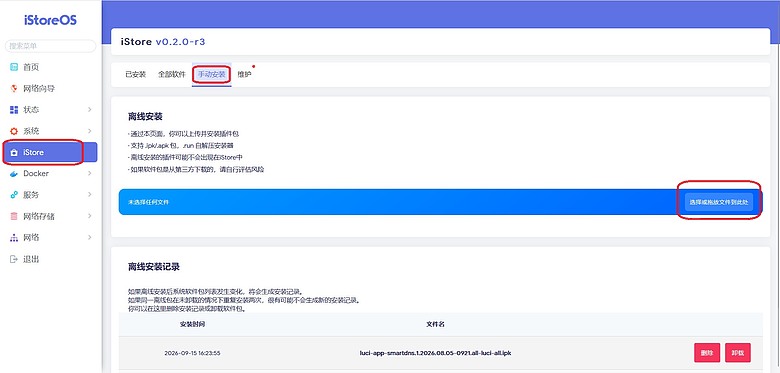
Task: Click the 安装时间 column header
Action: pyautogui.click(x=193, y=324)
